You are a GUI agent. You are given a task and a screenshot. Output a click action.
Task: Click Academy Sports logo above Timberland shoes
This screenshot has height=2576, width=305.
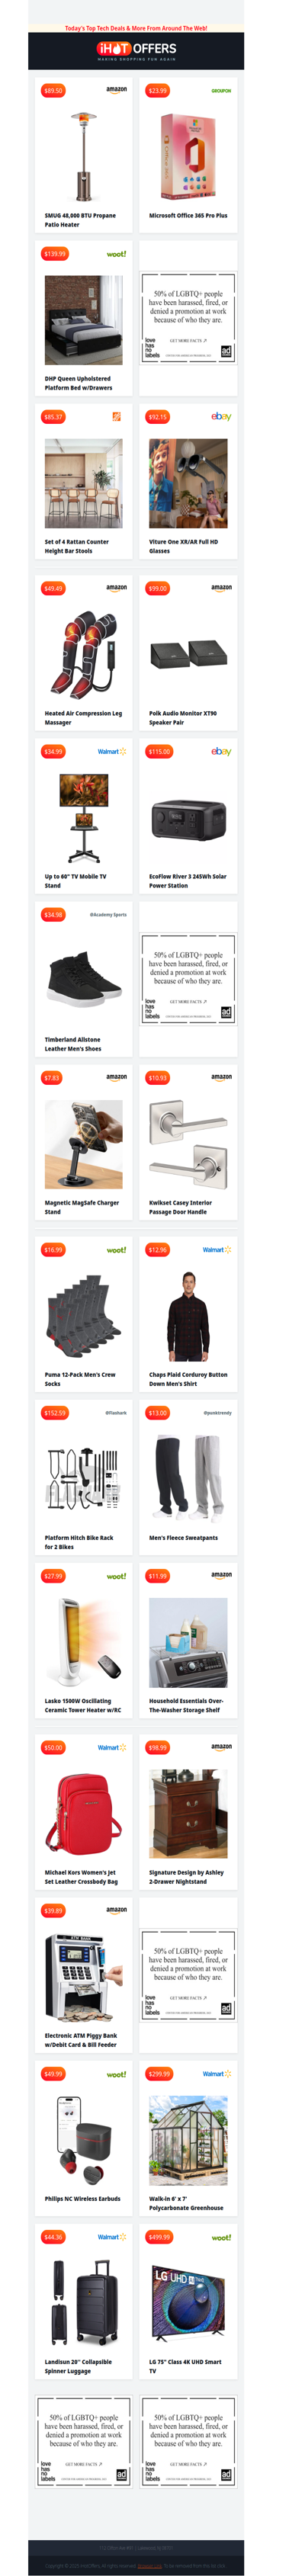[108, 915]
